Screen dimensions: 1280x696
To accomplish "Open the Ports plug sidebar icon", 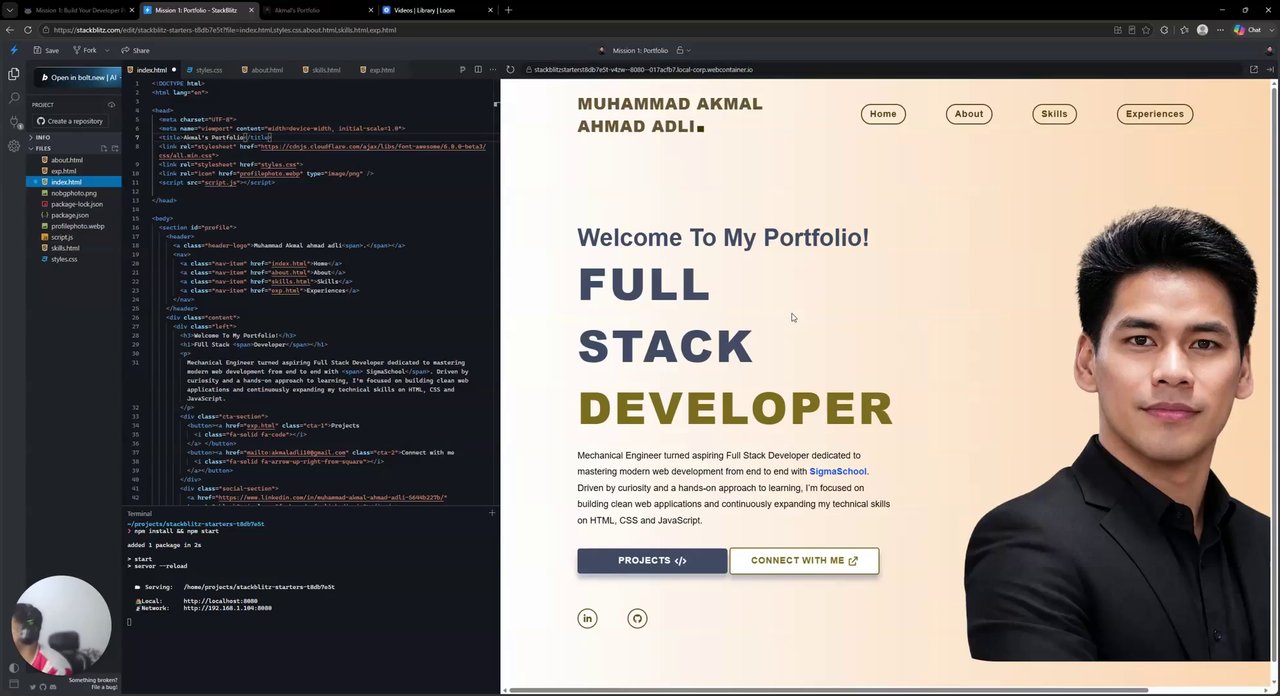I will [x=13, y=122].
